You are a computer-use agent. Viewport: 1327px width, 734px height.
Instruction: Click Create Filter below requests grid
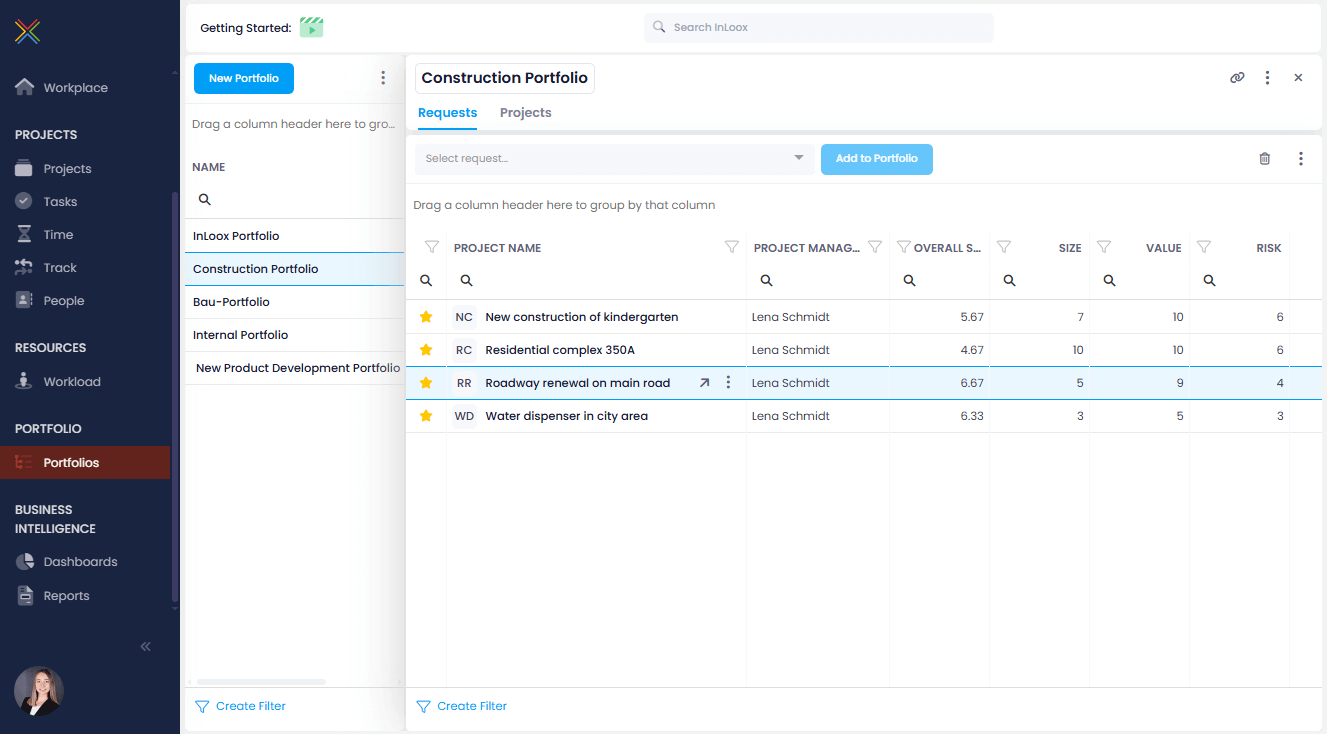pos(462,706)
